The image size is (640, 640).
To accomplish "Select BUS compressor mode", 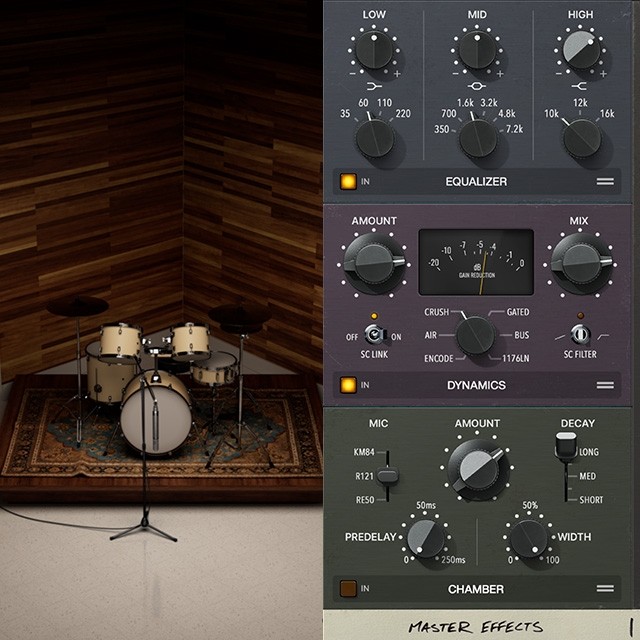I will [522, 335].
